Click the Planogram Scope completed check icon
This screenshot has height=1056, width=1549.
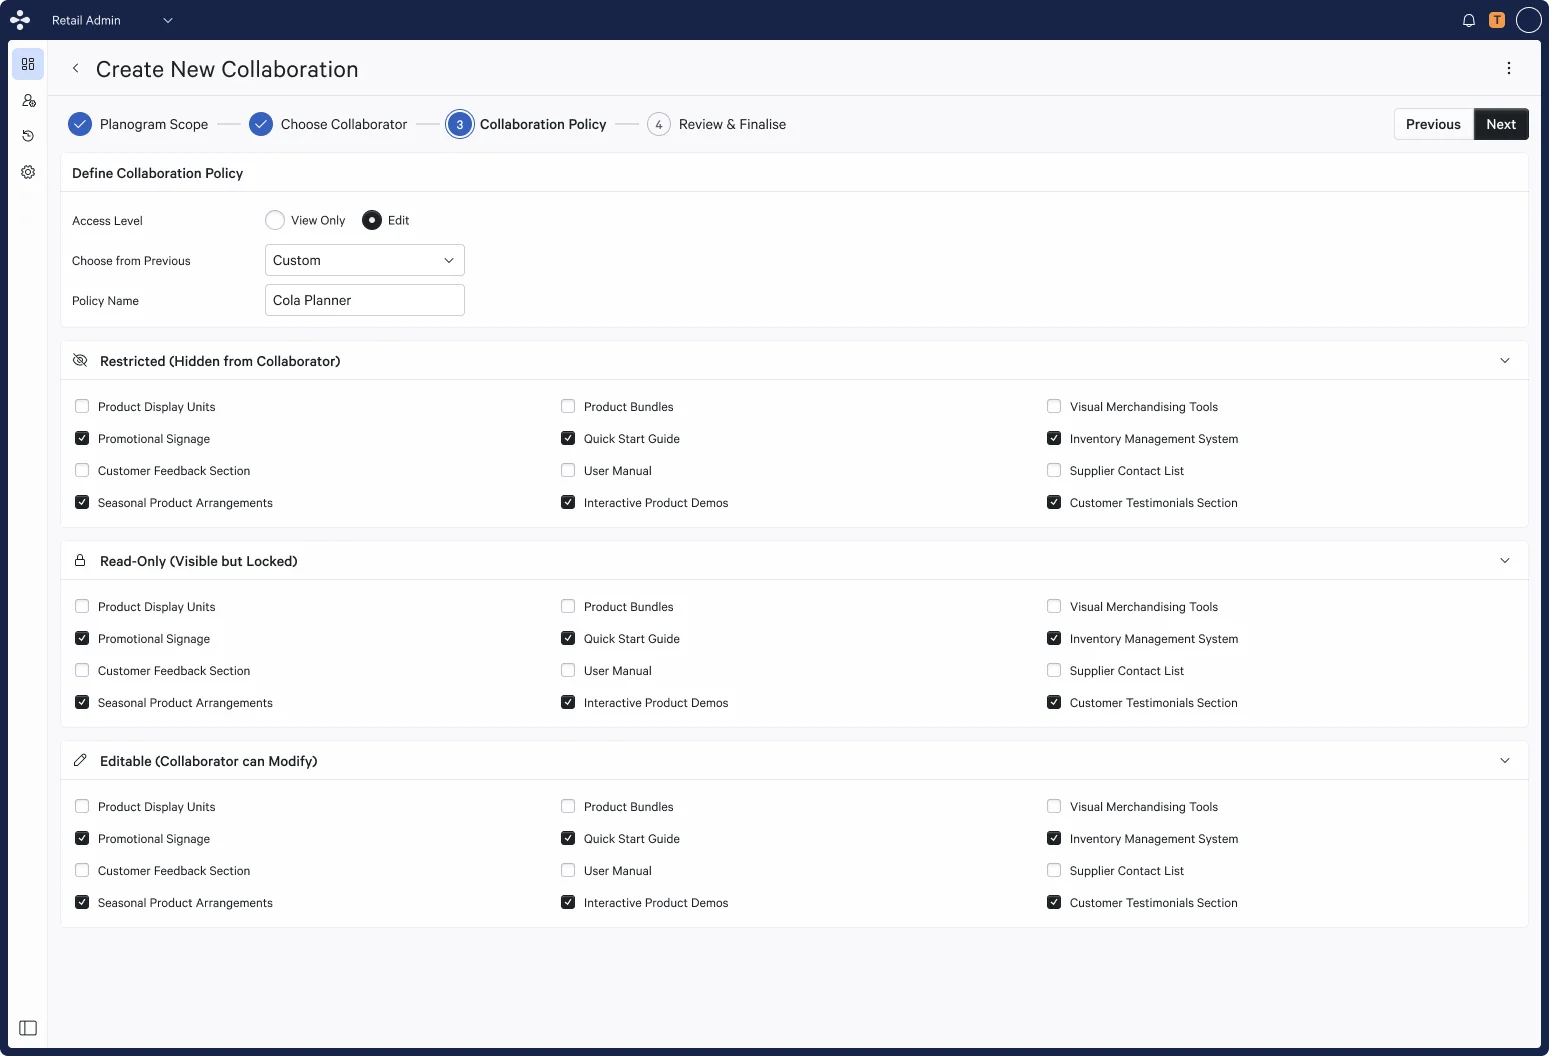pos(80,124)
